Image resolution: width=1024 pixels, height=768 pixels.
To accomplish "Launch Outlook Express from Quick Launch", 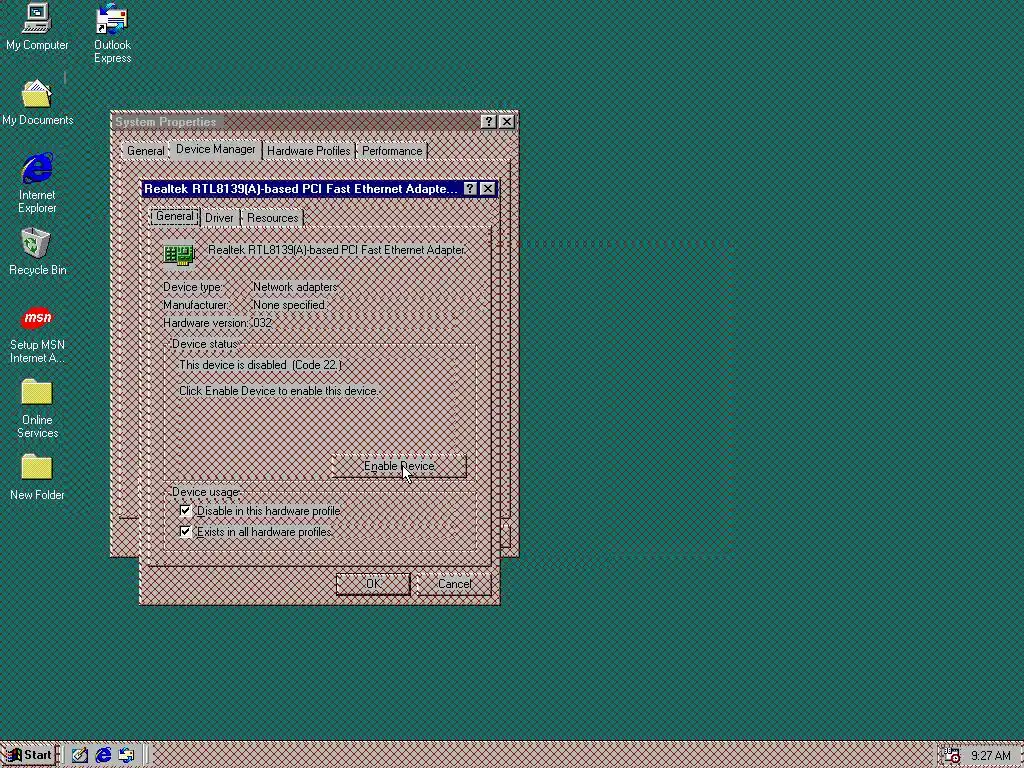I will pos(126,756).
